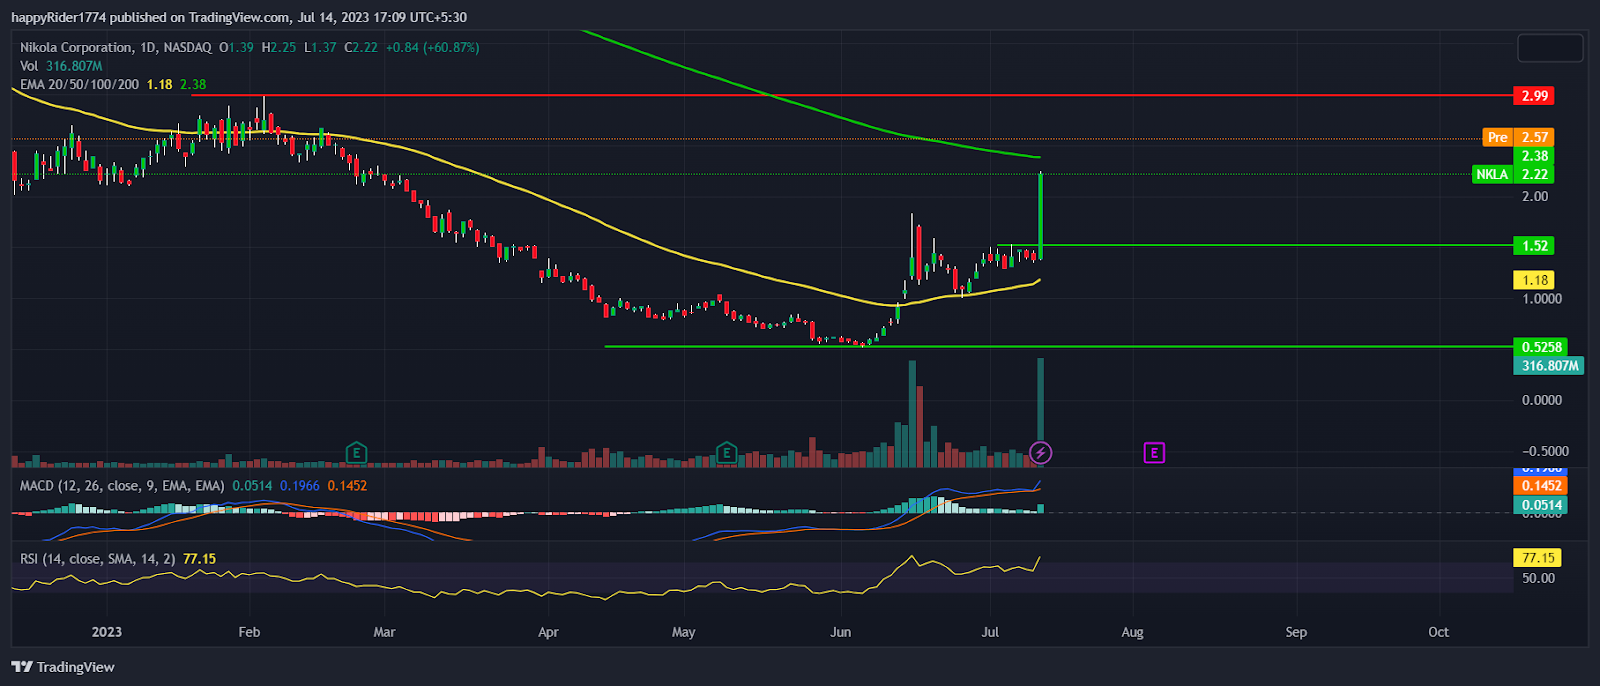Select the orange Pre 2.57 price label
This screenshot has height=686, width=1600.
point(1518,137)
